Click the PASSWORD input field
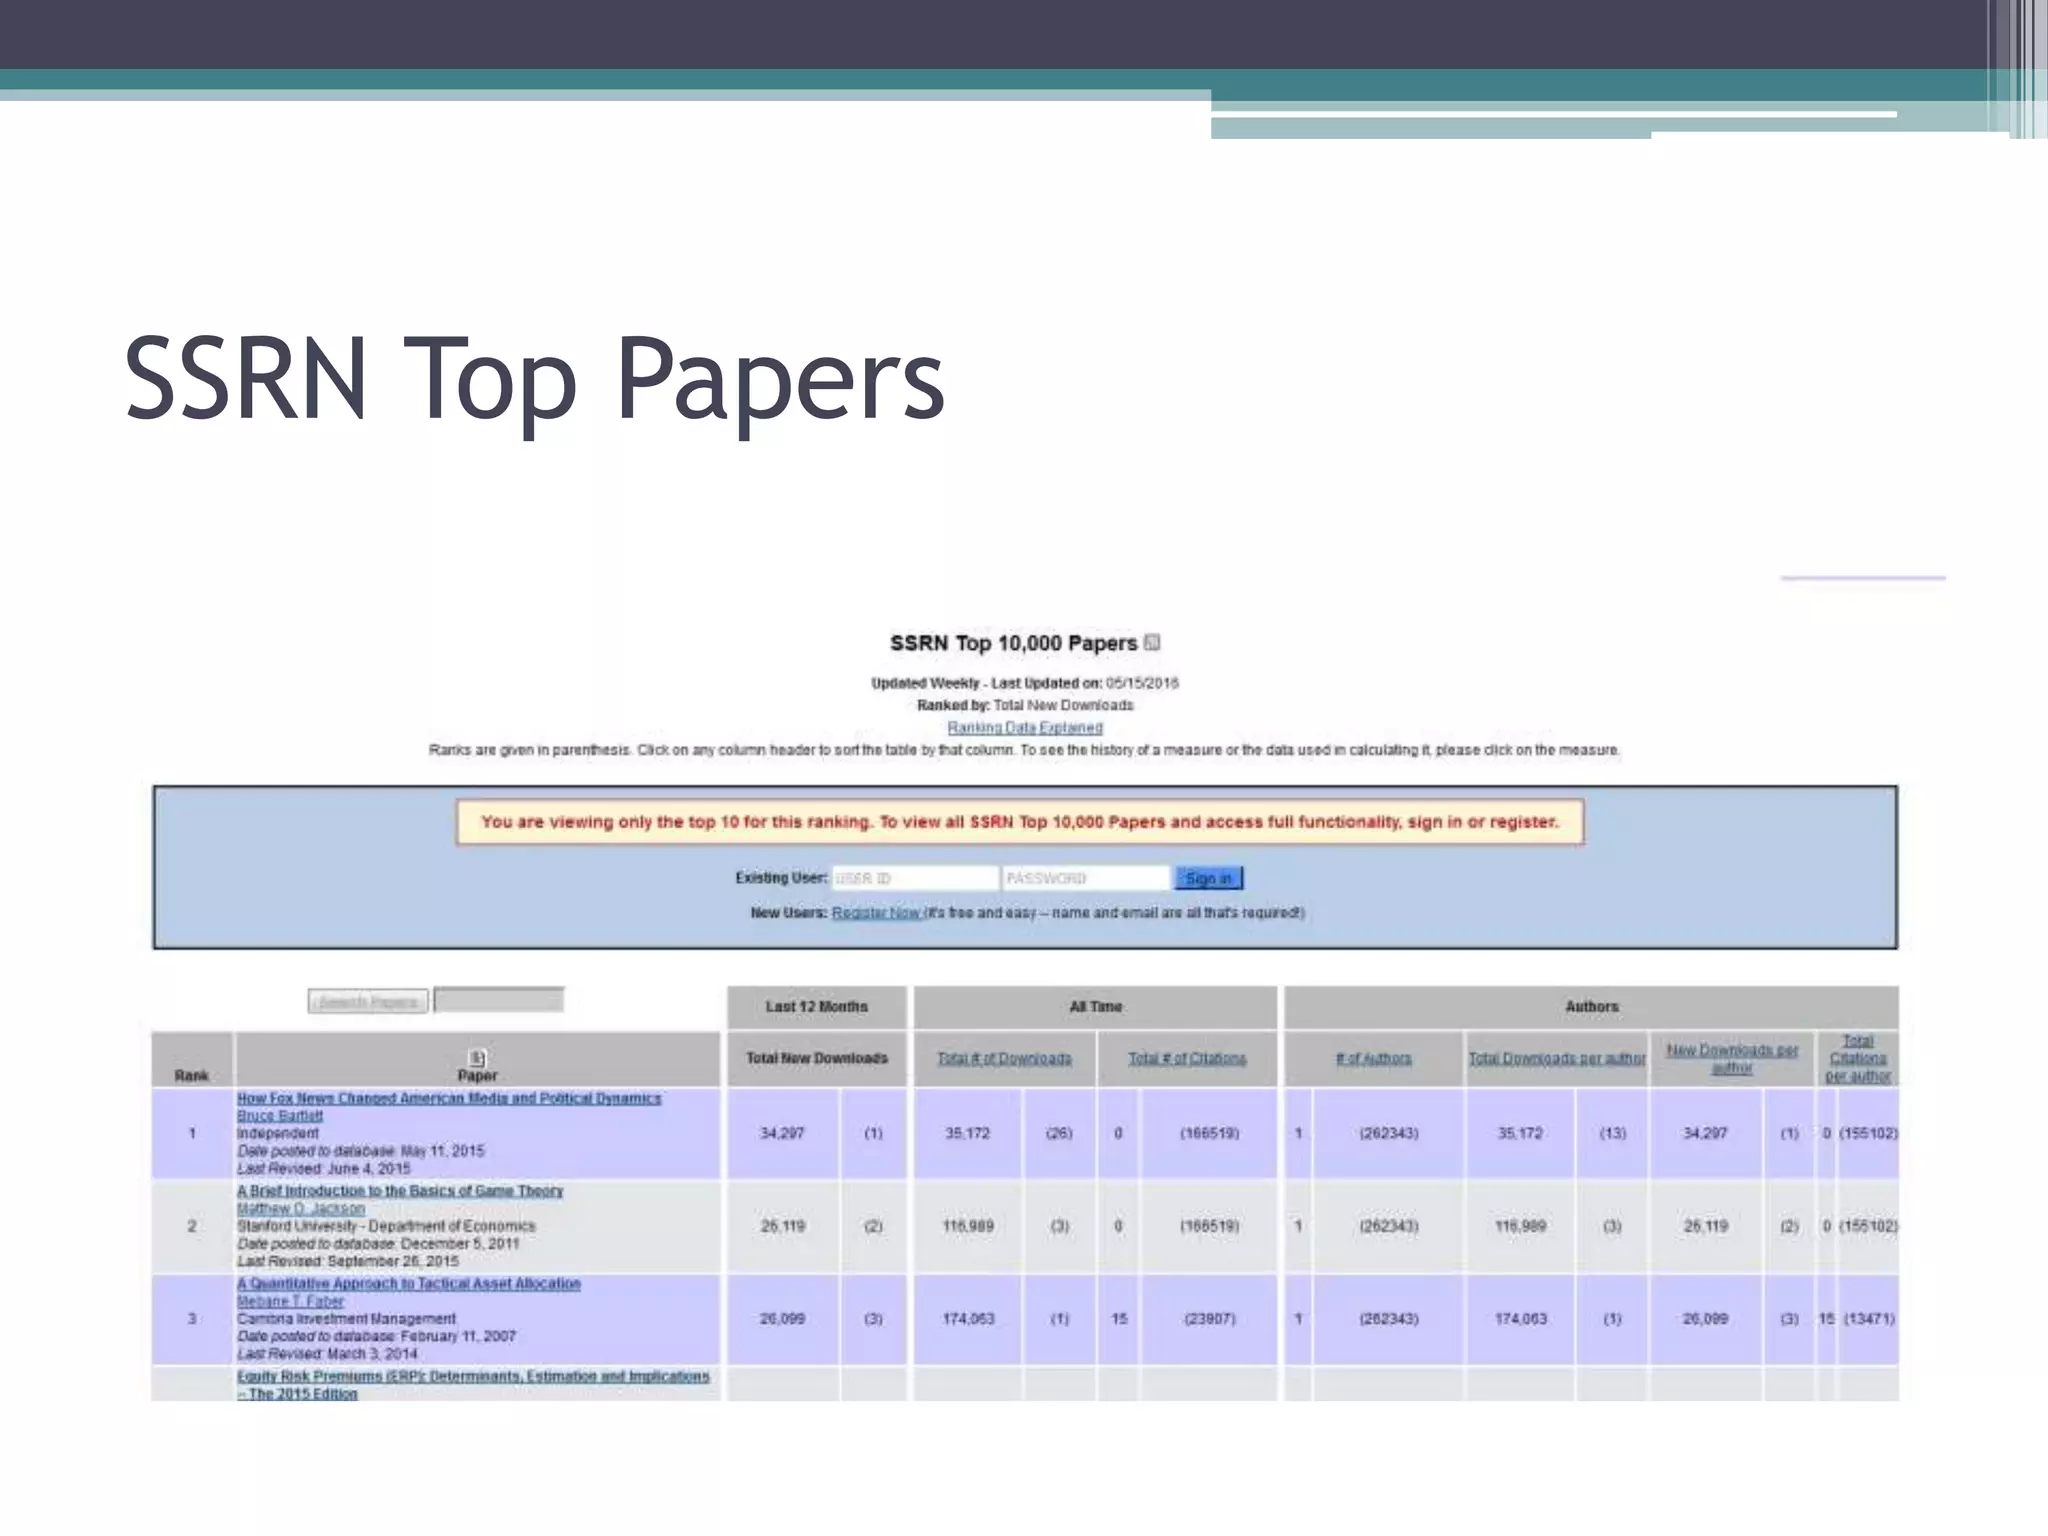This screenshot has height=1536, width=2048. point(1085,878)
